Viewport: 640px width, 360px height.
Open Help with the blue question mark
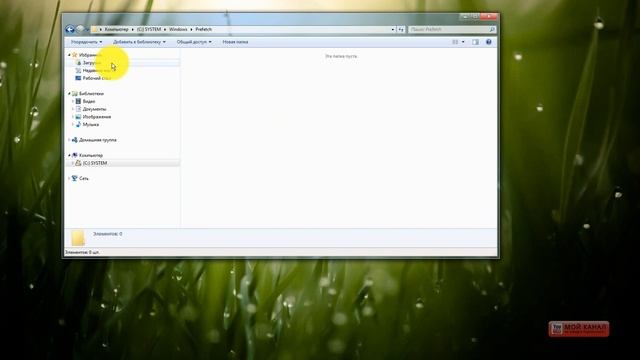click(489, 42)
